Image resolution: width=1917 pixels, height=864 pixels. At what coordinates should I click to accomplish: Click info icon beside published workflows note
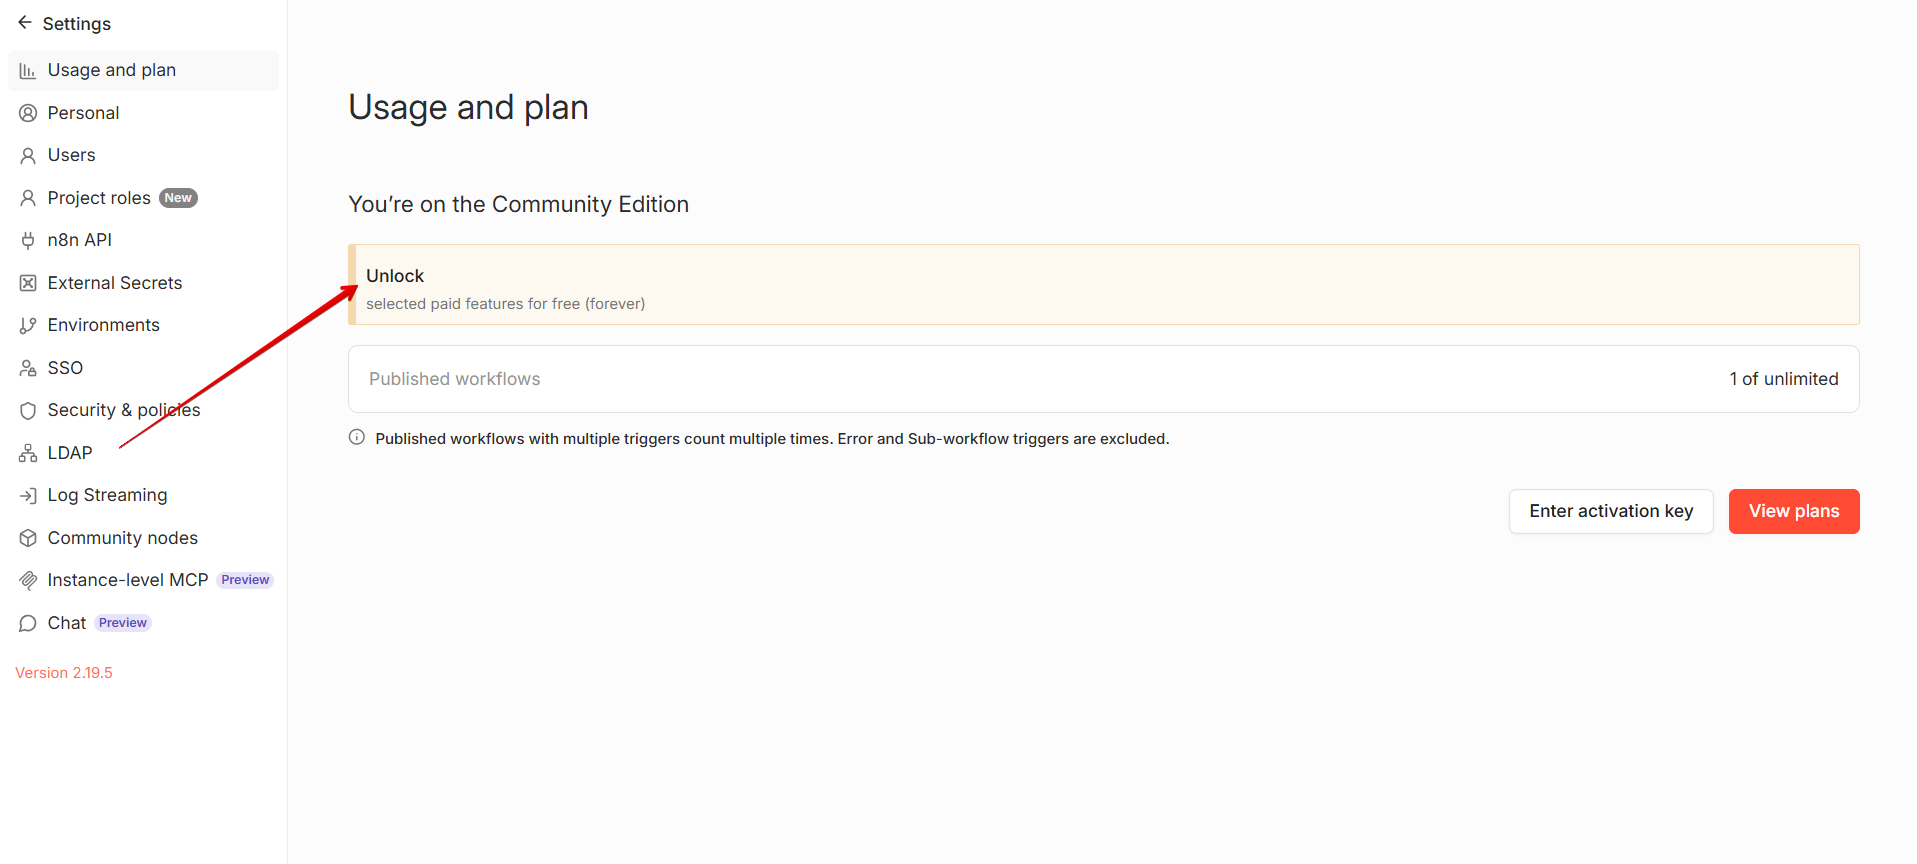pos(357,437)
